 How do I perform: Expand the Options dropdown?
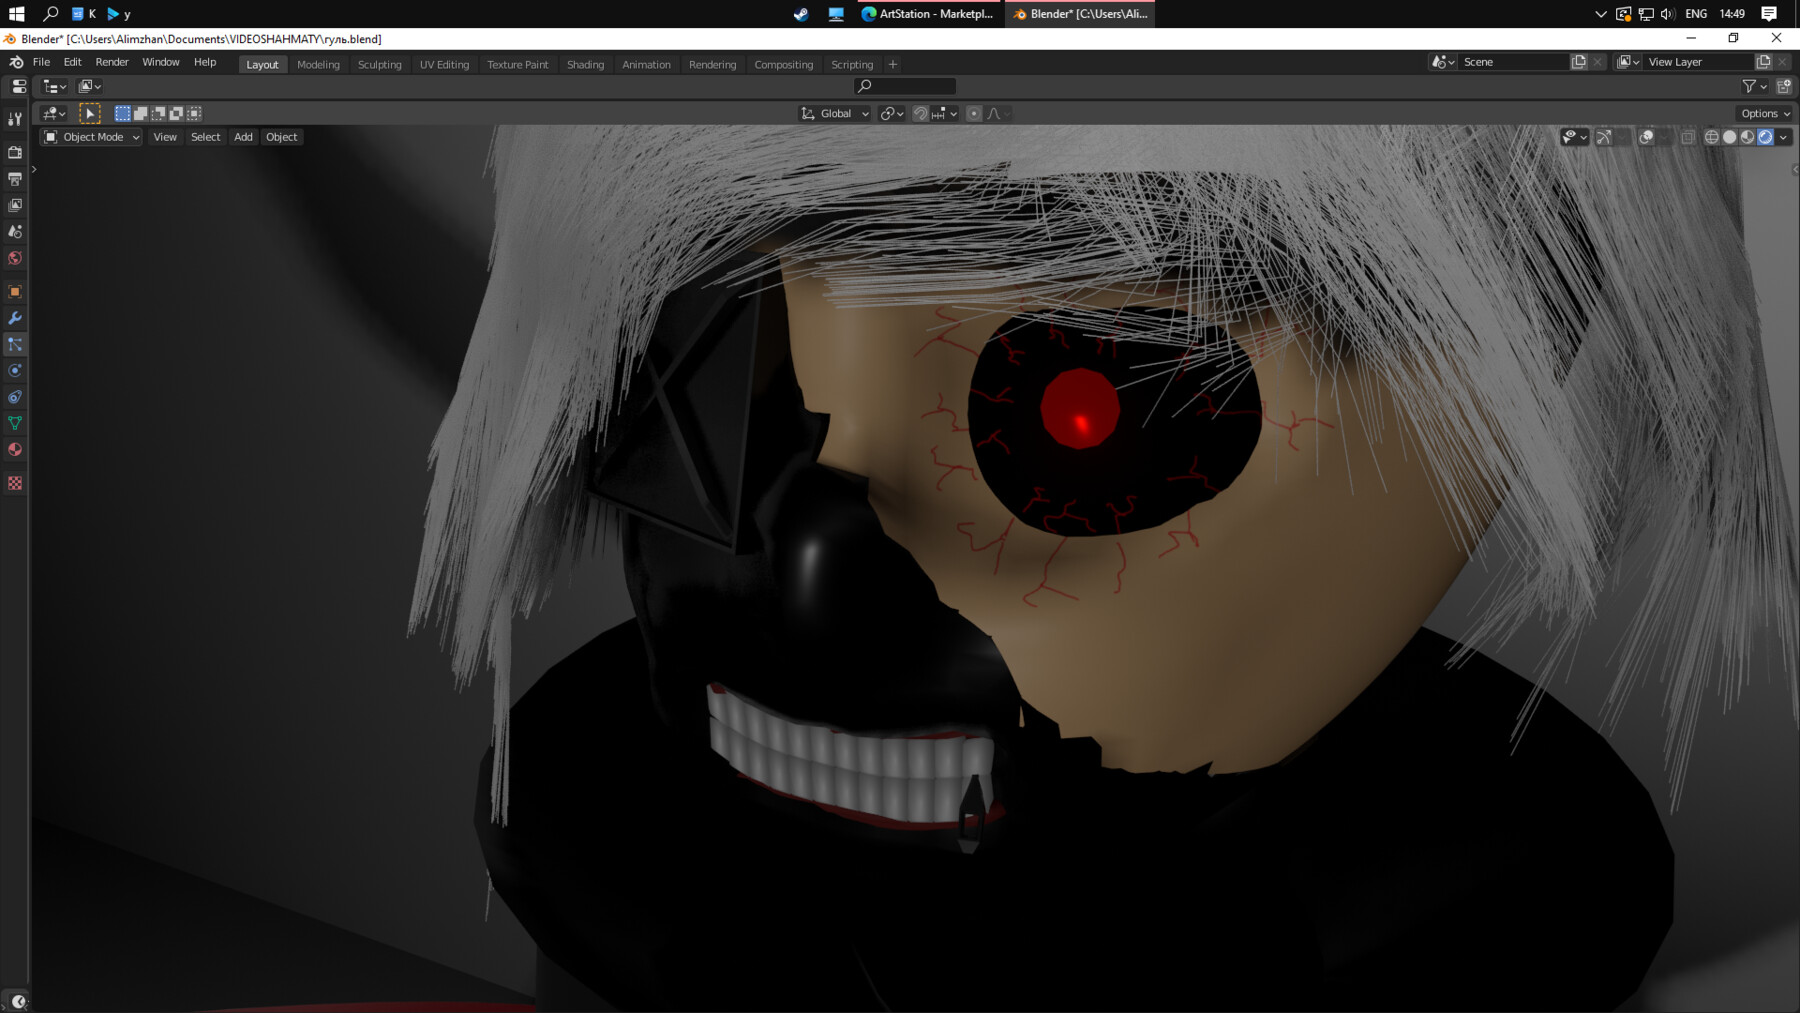(1765, 113)
